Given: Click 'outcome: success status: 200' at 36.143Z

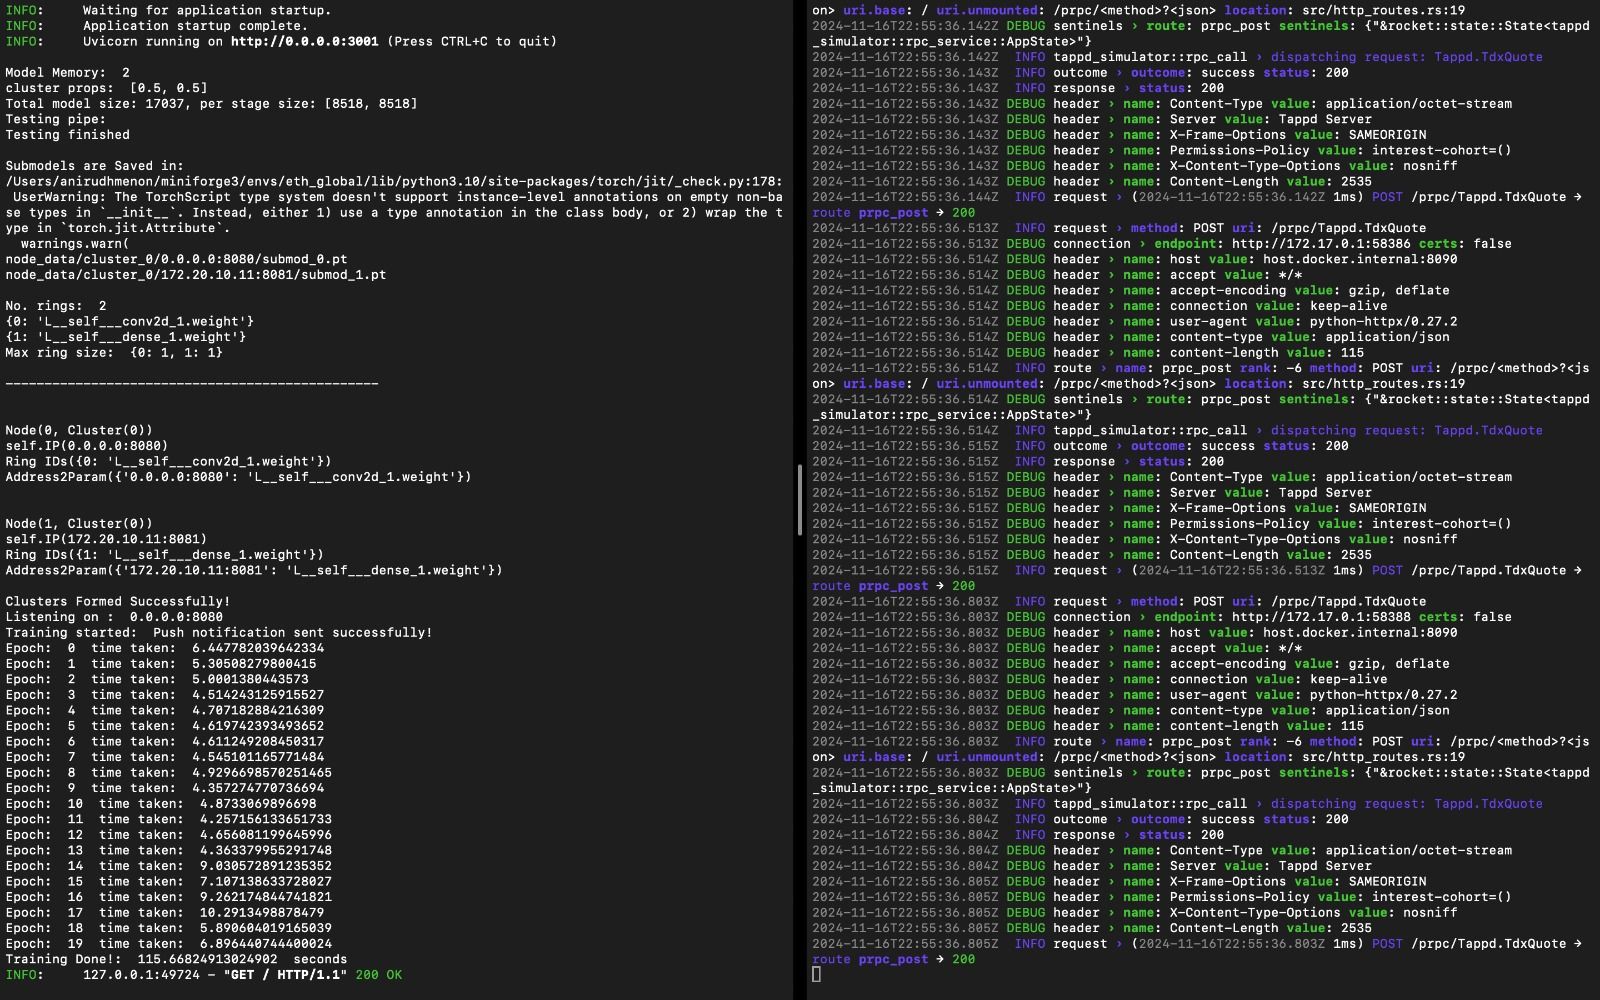Looking at the screenshot, I should tap(1239, 72).
